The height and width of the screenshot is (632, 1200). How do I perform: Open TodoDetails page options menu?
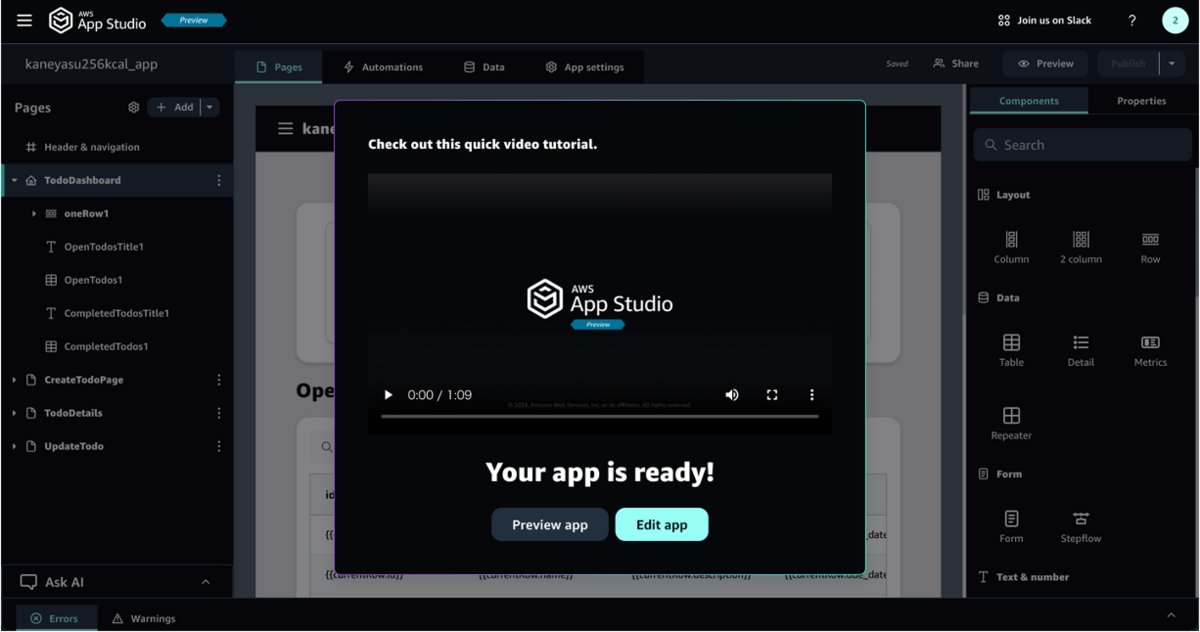point(219,413)
